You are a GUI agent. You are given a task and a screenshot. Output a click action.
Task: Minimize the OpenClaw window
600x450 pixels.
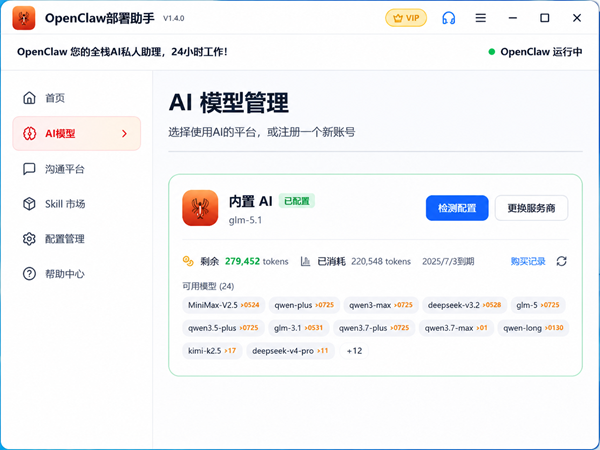513,18
